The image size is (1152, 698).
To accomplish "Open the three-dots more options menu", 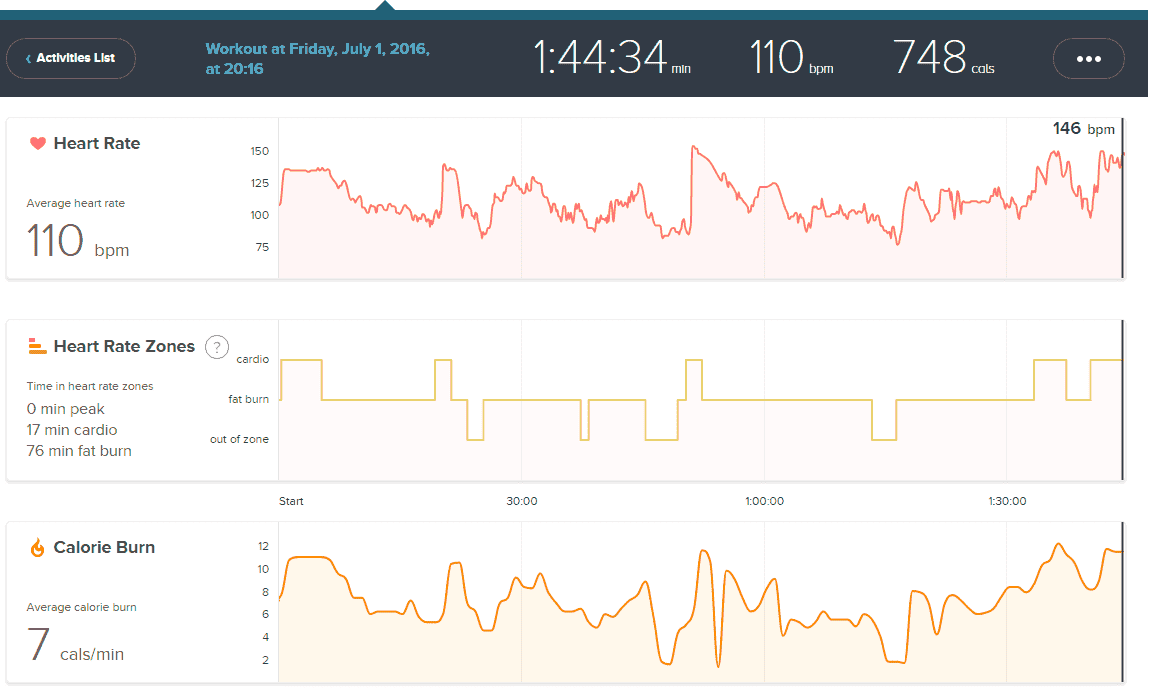I will pyautogui.click(x=1088, y=58).
